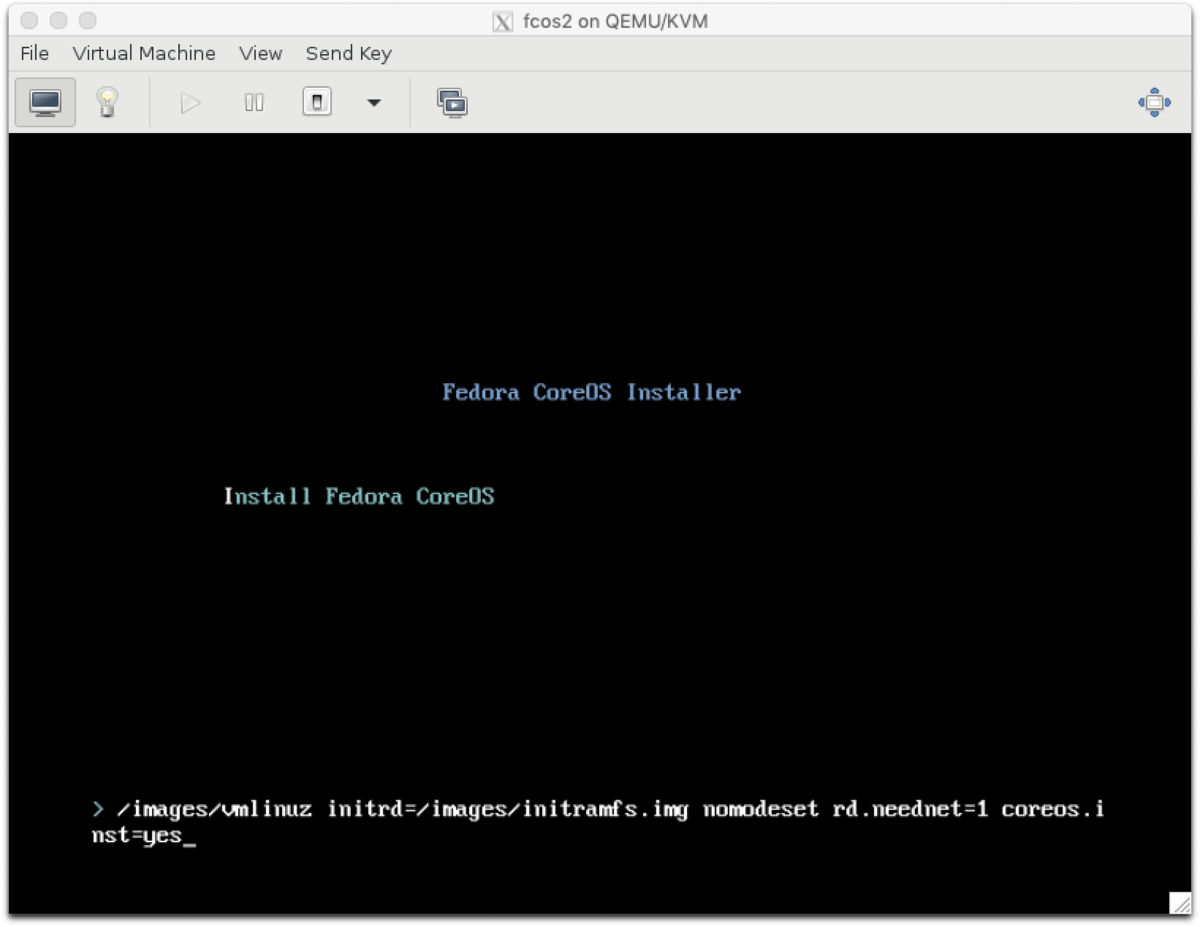This screenshot has width=1200, height=927.
Task: Show virtual hardware details lightbulb
Action: 107,102
